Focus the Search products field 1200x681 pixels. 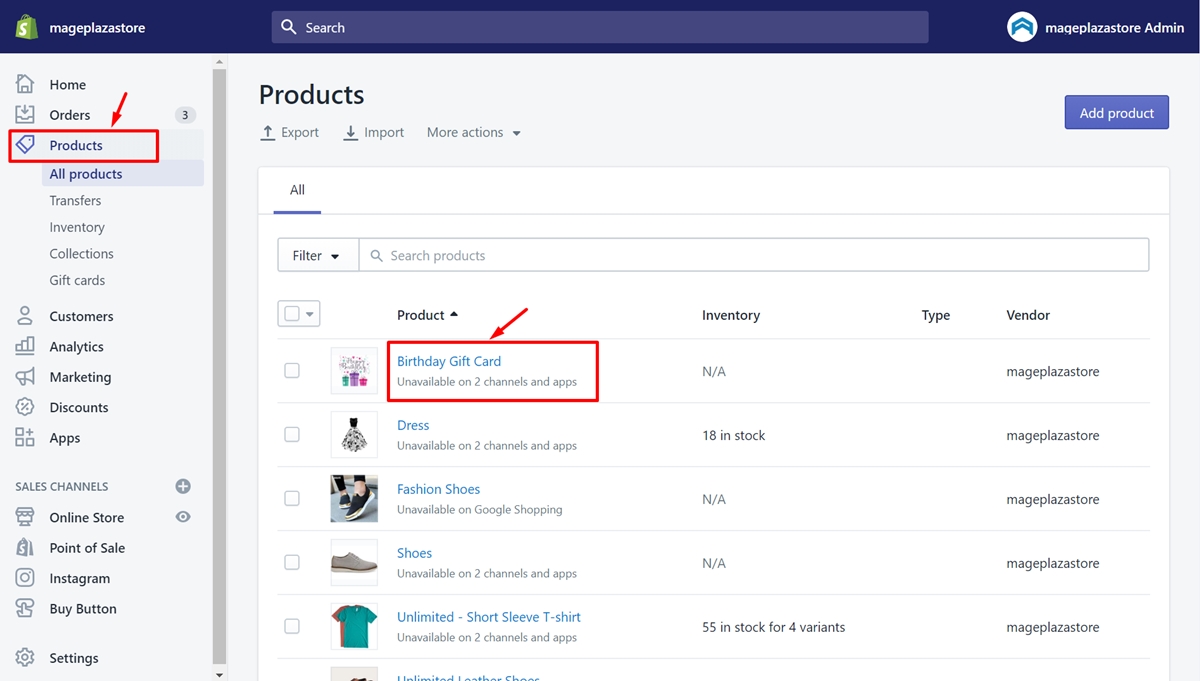click(x=760, y=256)
